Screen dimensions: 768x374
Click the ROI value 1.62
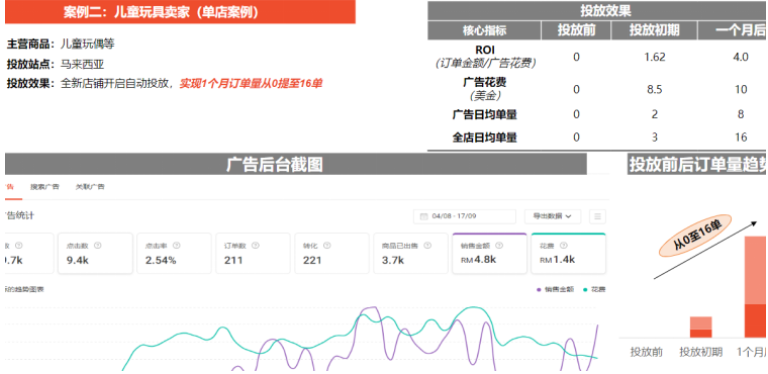coord(655,57)
